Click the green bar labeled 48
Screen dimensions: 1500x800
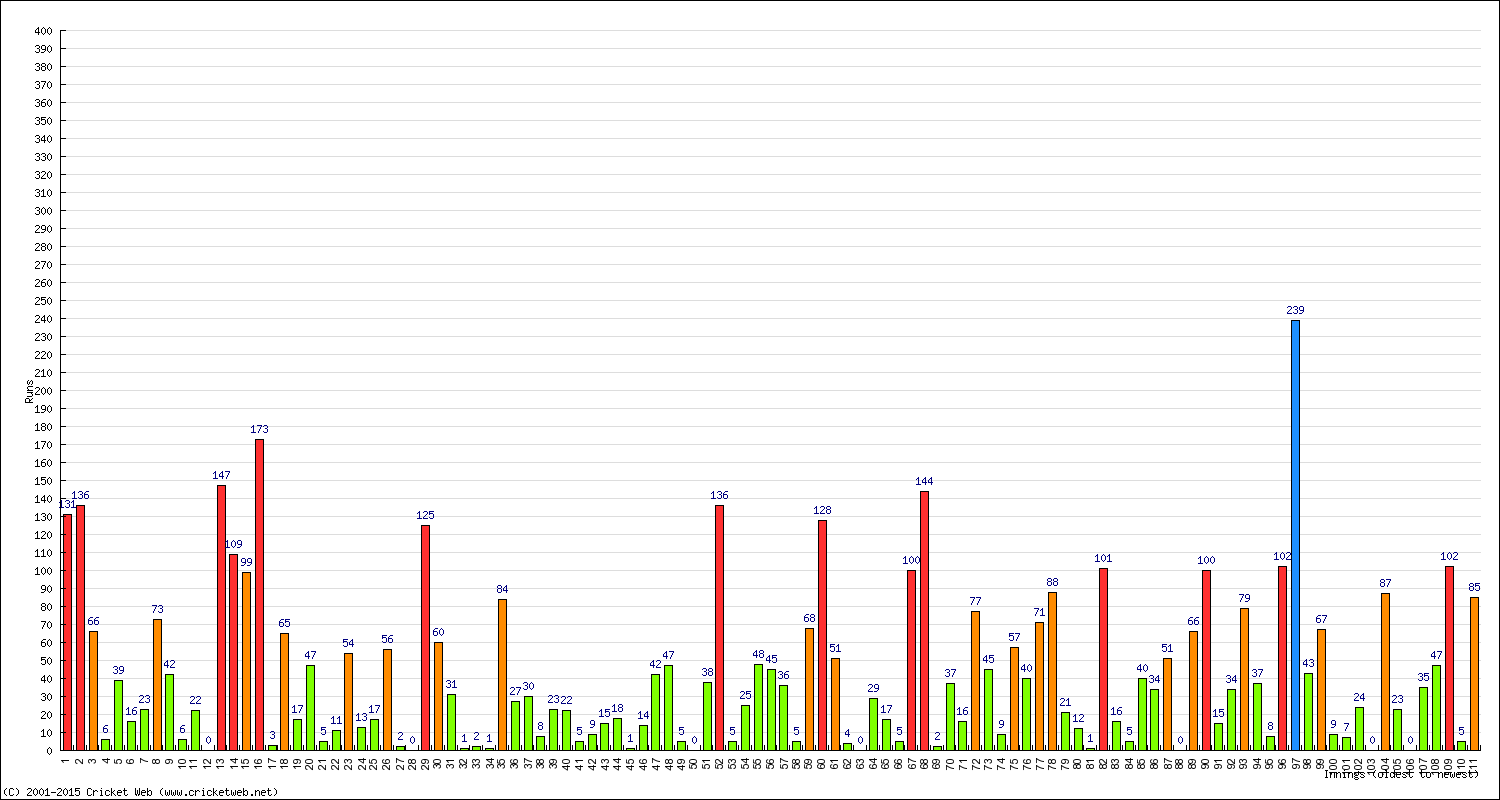(758, 707)
